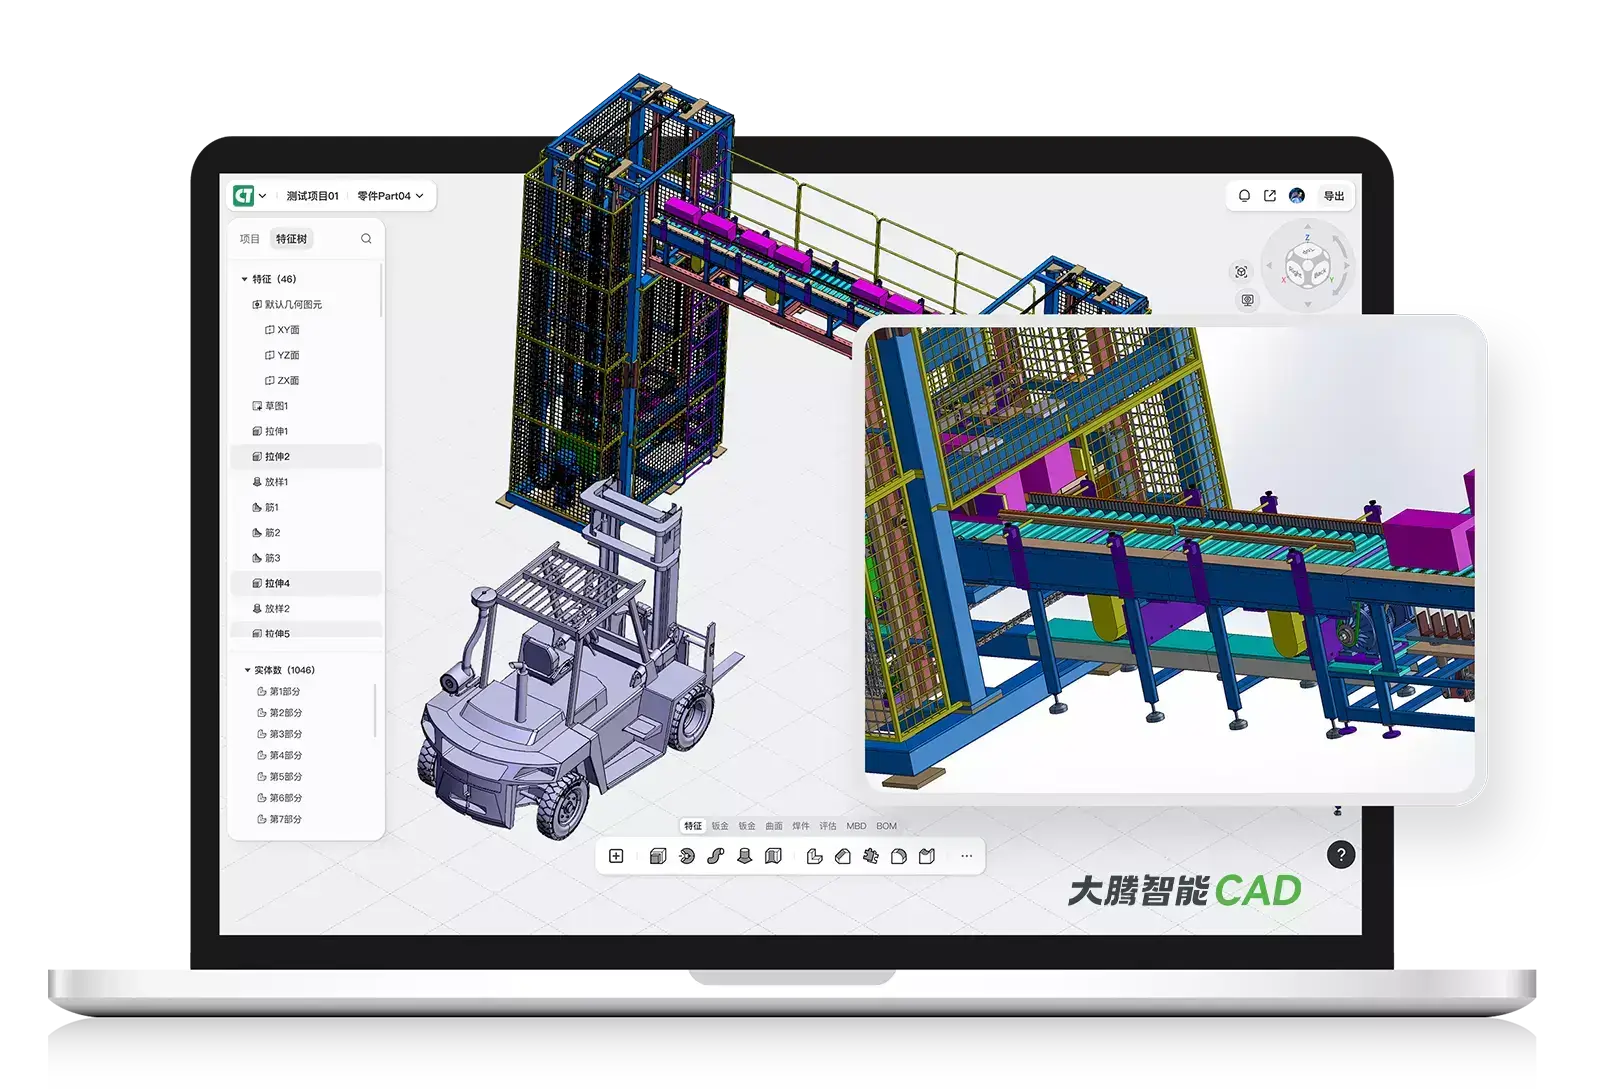The height and width of the screenshot is (1089, 1600).
Task: Click the Chamfer tool icon
Action: [x=842, y=856]
